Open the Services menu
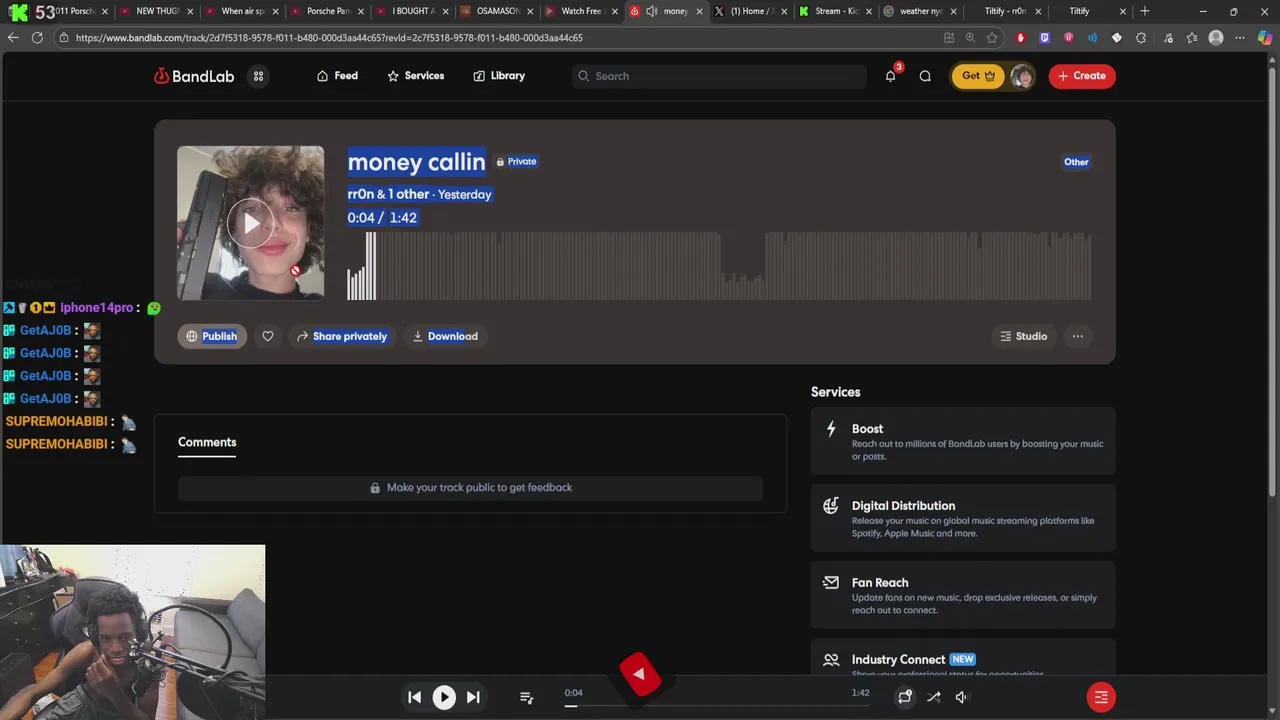Viewport: 1280px width, 720px height. (415, 76)
